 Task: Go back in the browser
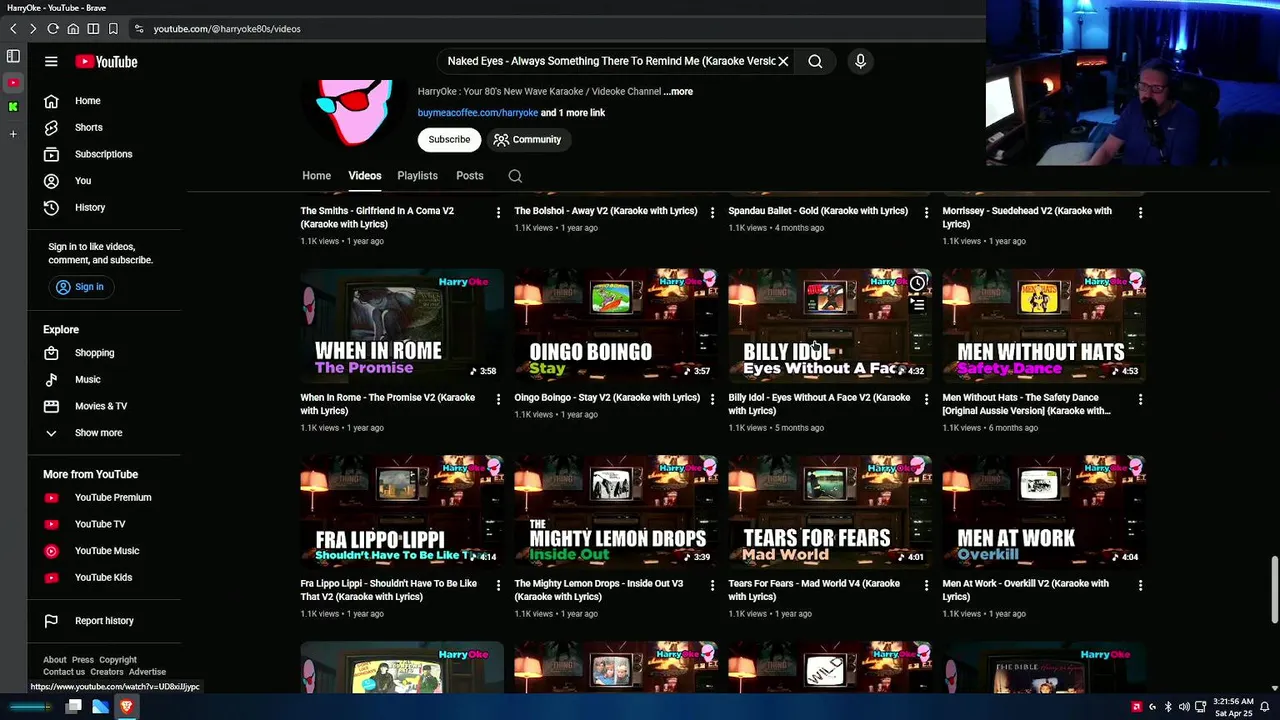point(13,29)
